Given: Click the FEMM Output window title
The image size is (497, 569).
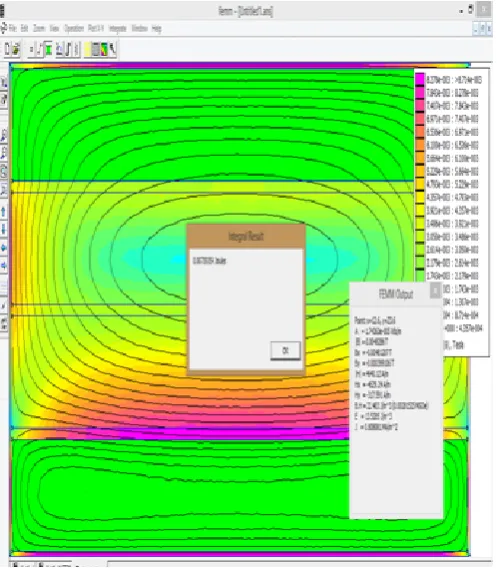Looking at the screenshot, I should [x=396, y=294].
